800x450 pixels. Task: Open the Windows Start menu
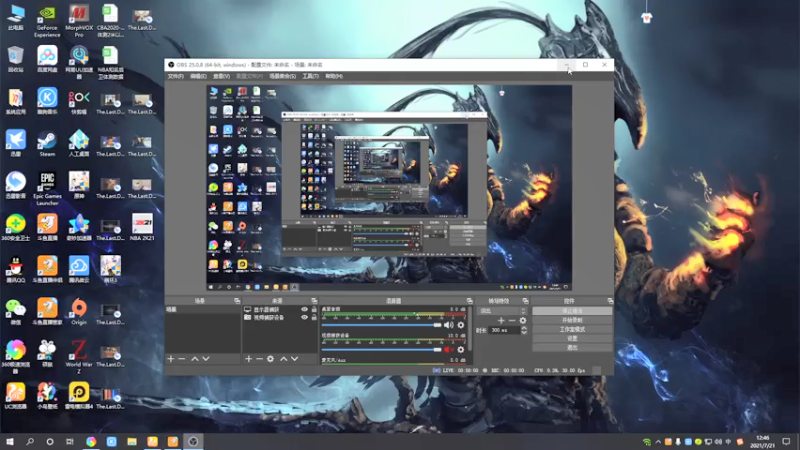pos(10,441)
